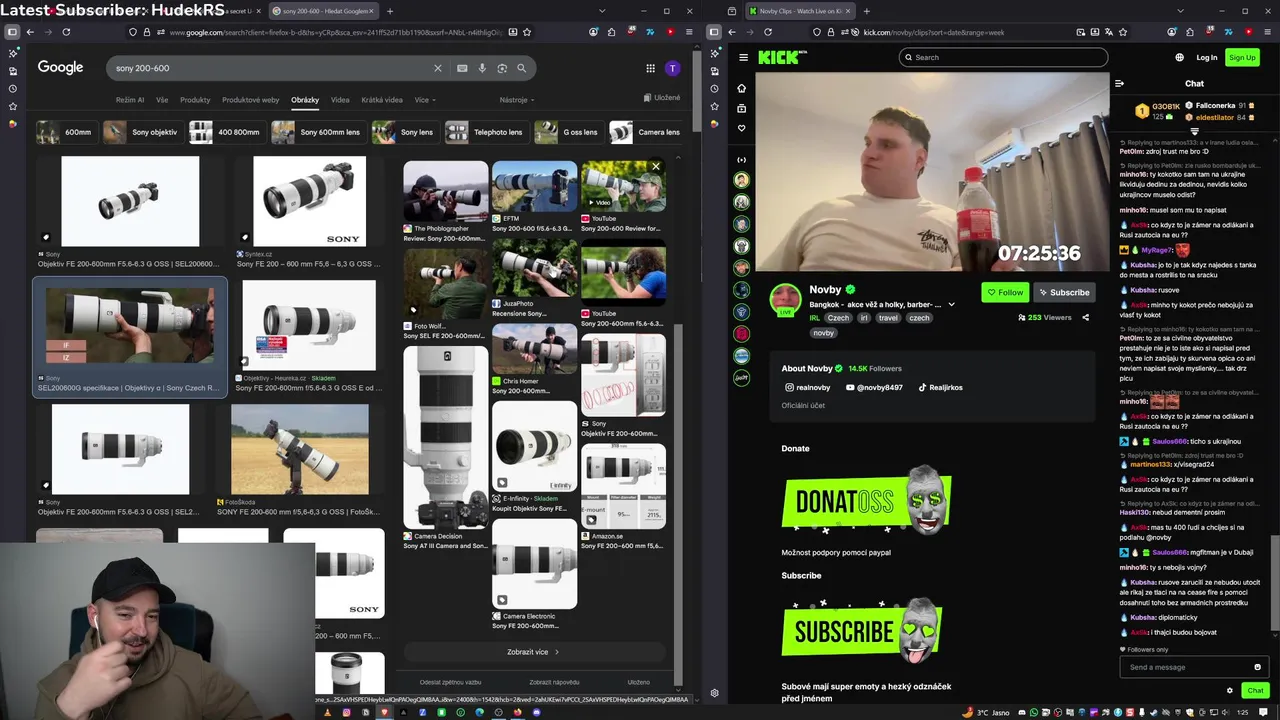This screenshot has height=720, width=1280.
Task: Filter by the Telephoto lens chip
Action: pos(486,132)
